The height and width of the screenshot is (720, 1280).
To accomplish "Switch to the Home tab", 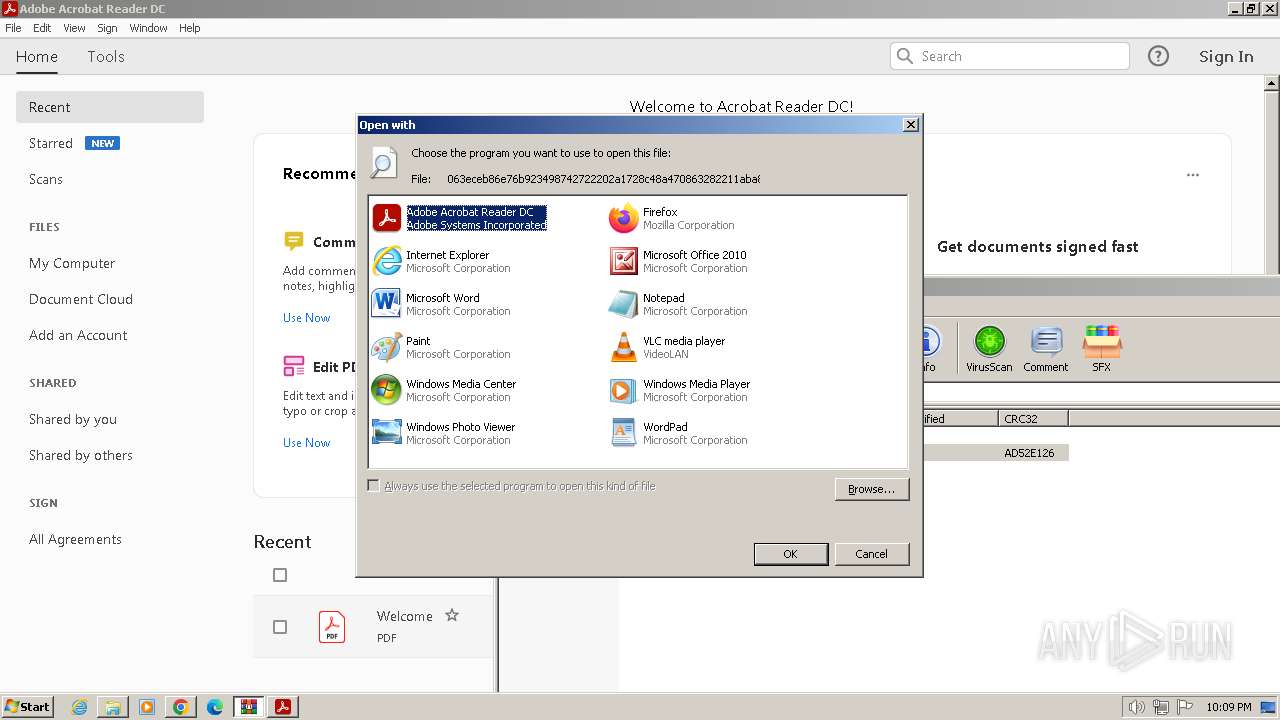I will tap(37, 56).
